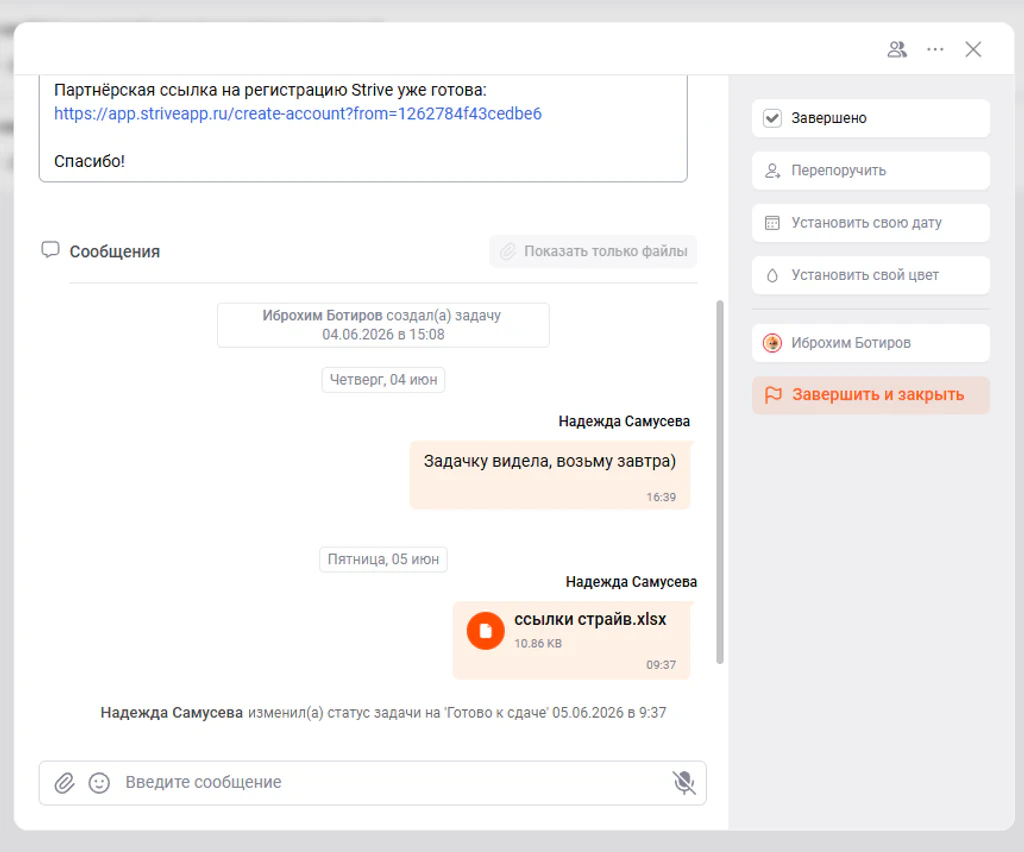Click the Сообщения speech bubble icon

point(50,250)
